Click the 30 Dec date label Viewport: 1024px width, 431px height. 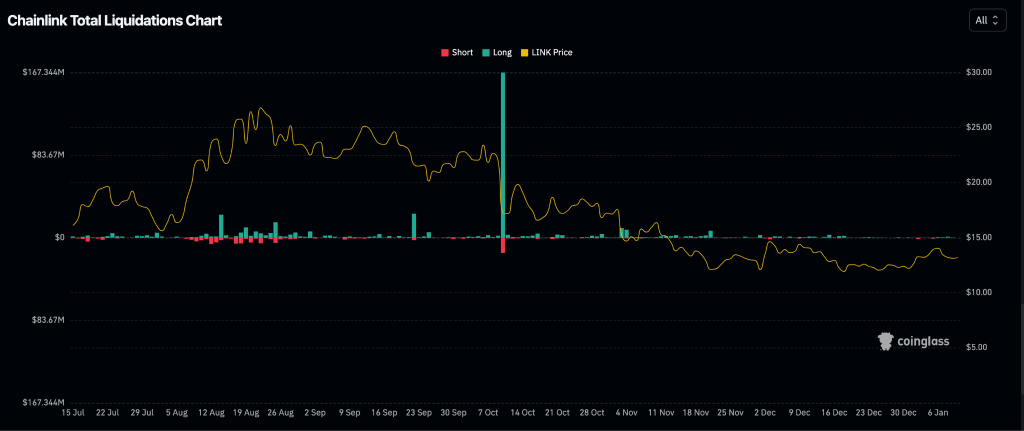pos(903,413)
